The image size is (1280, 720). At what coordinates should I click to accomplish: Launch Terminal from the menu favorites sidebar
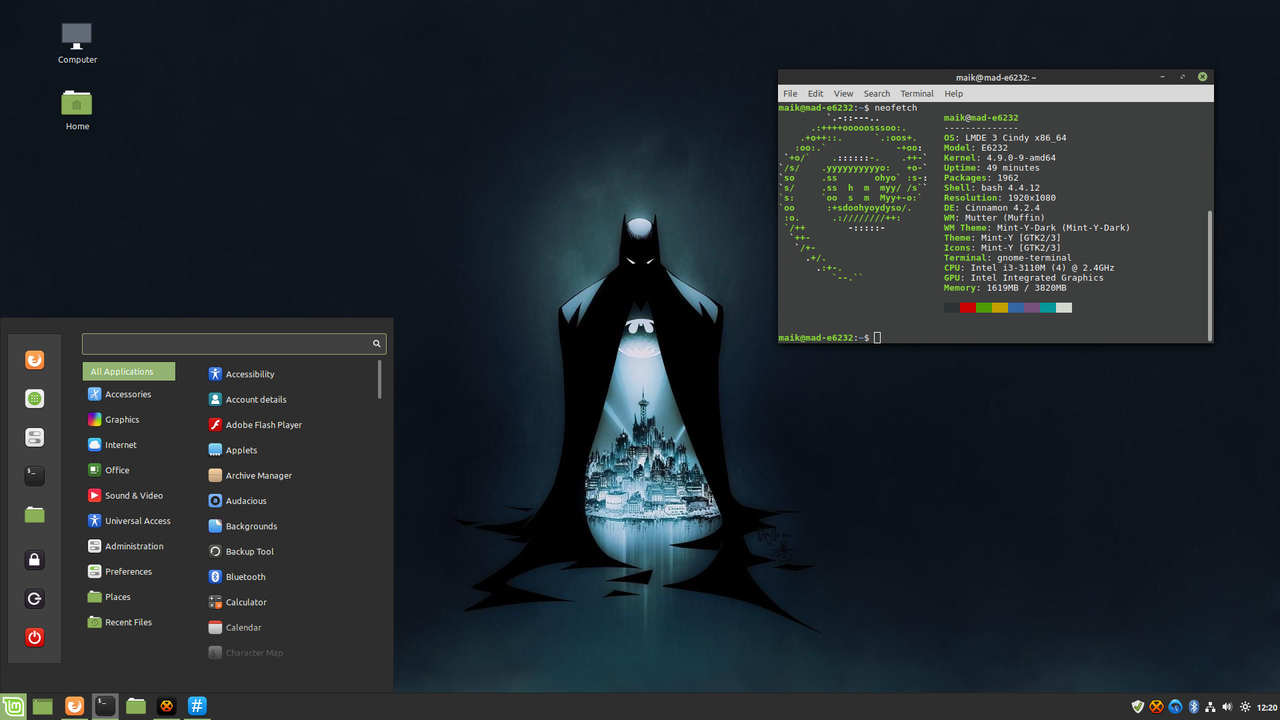35,476
